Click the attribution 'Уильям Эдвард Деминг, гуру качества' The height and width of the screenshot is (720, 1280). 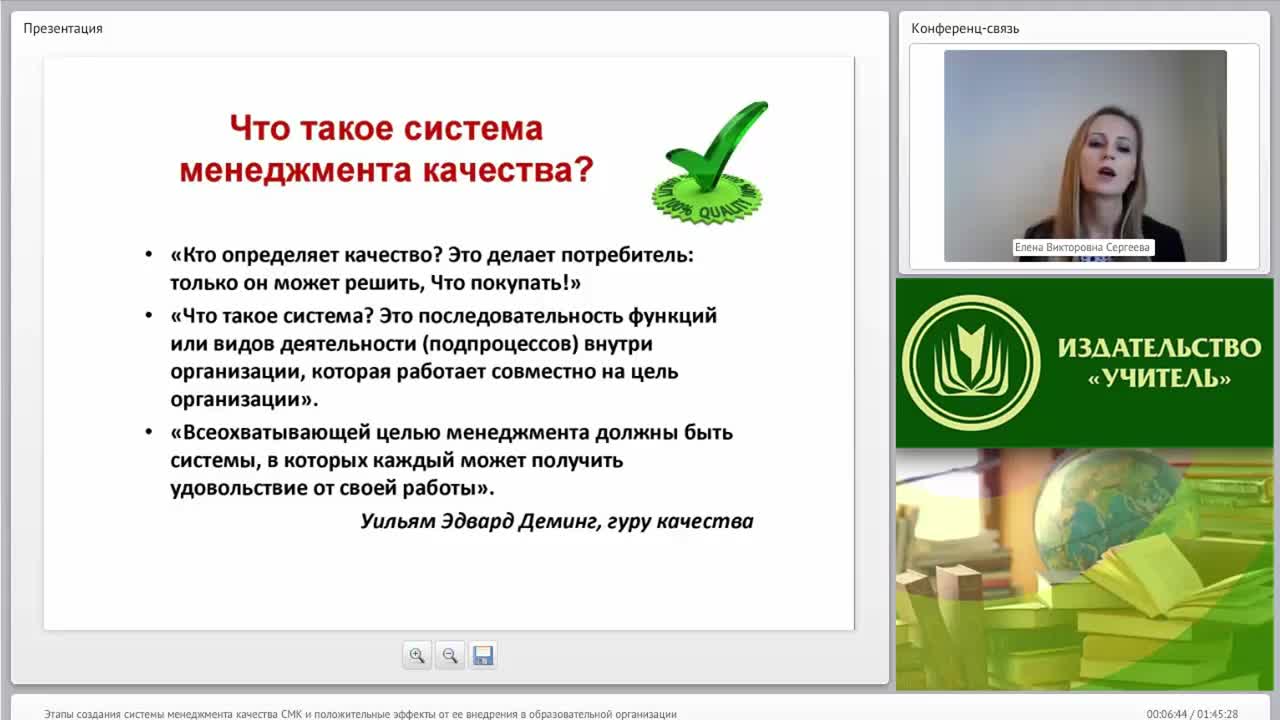[557, 521]
